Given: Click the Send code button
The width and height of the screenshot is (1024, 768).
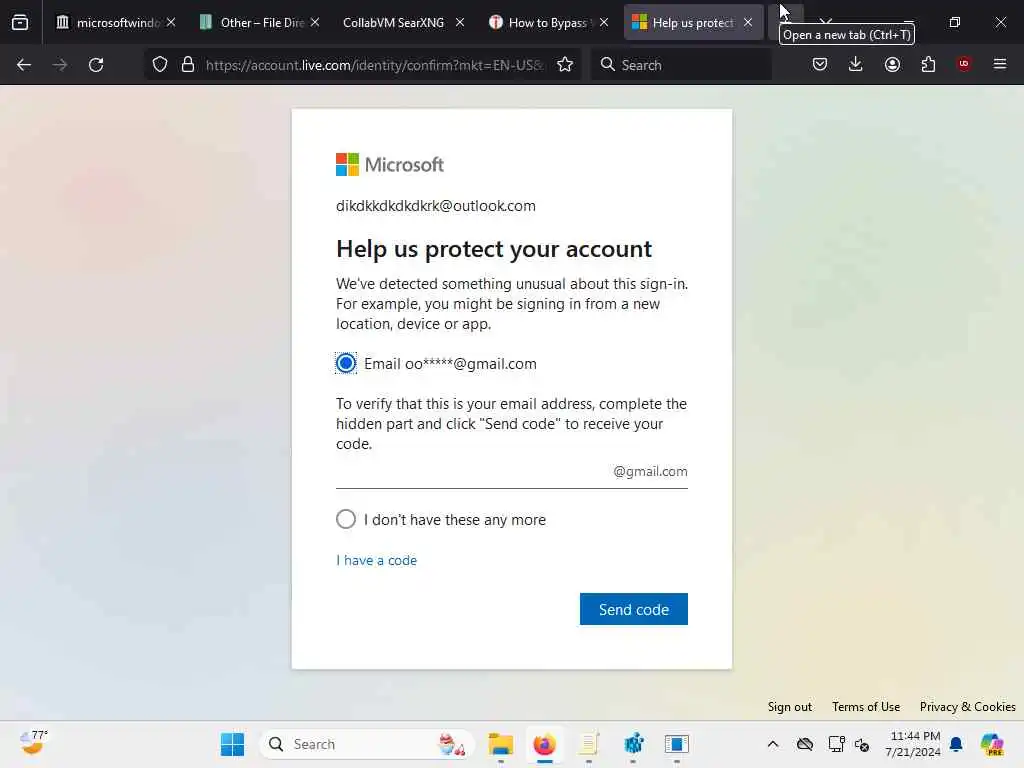Looking at the screenshot, I should click(x=633, y=609).
